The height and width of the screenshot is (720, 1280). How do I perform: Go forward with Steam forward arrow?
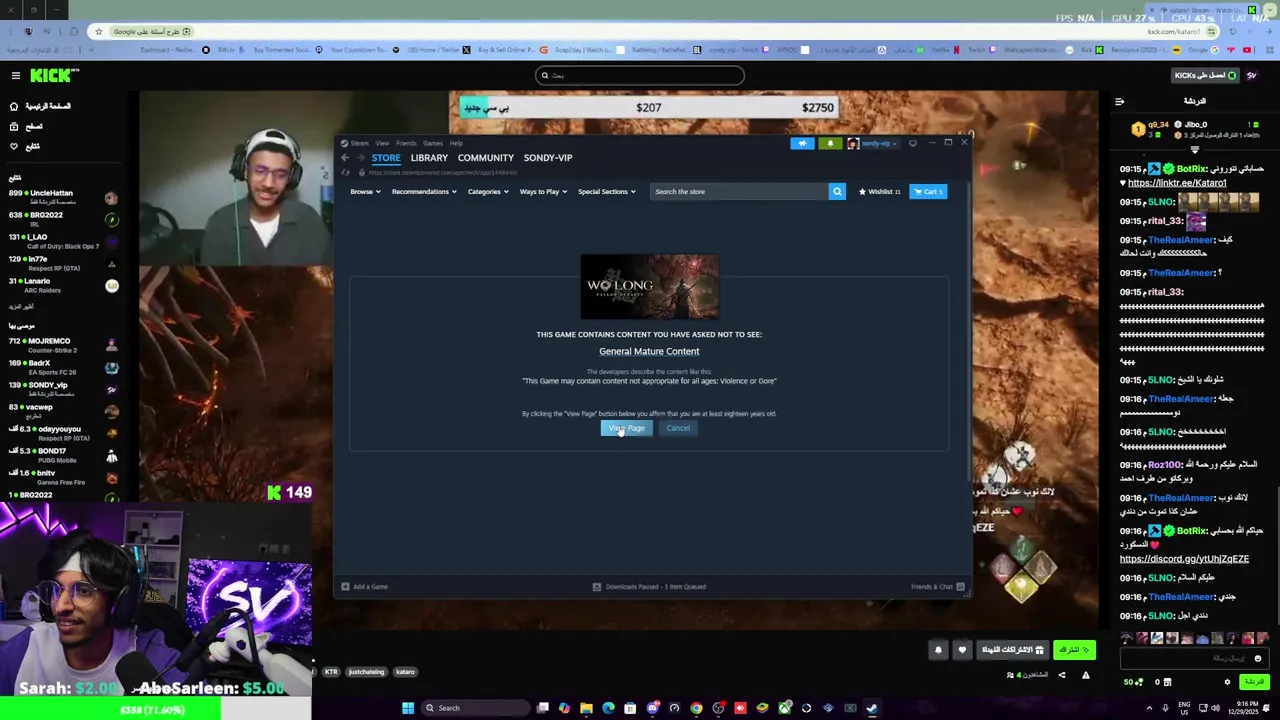click(359, 158)
